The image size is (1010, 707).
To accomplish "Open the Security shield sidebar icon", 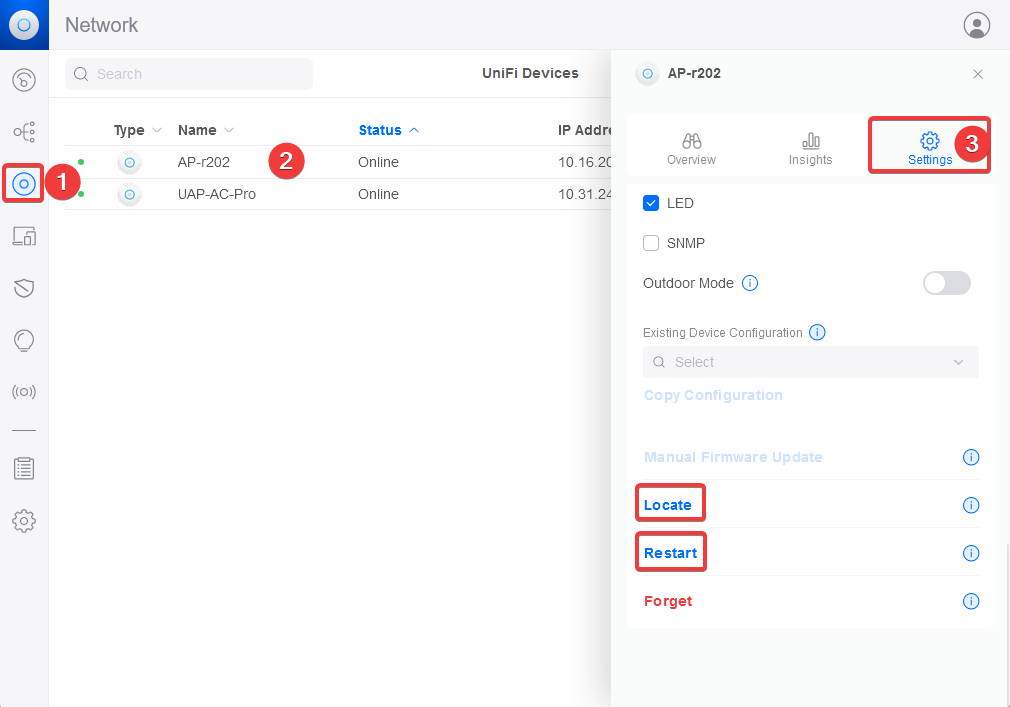I will pos(24,288).
